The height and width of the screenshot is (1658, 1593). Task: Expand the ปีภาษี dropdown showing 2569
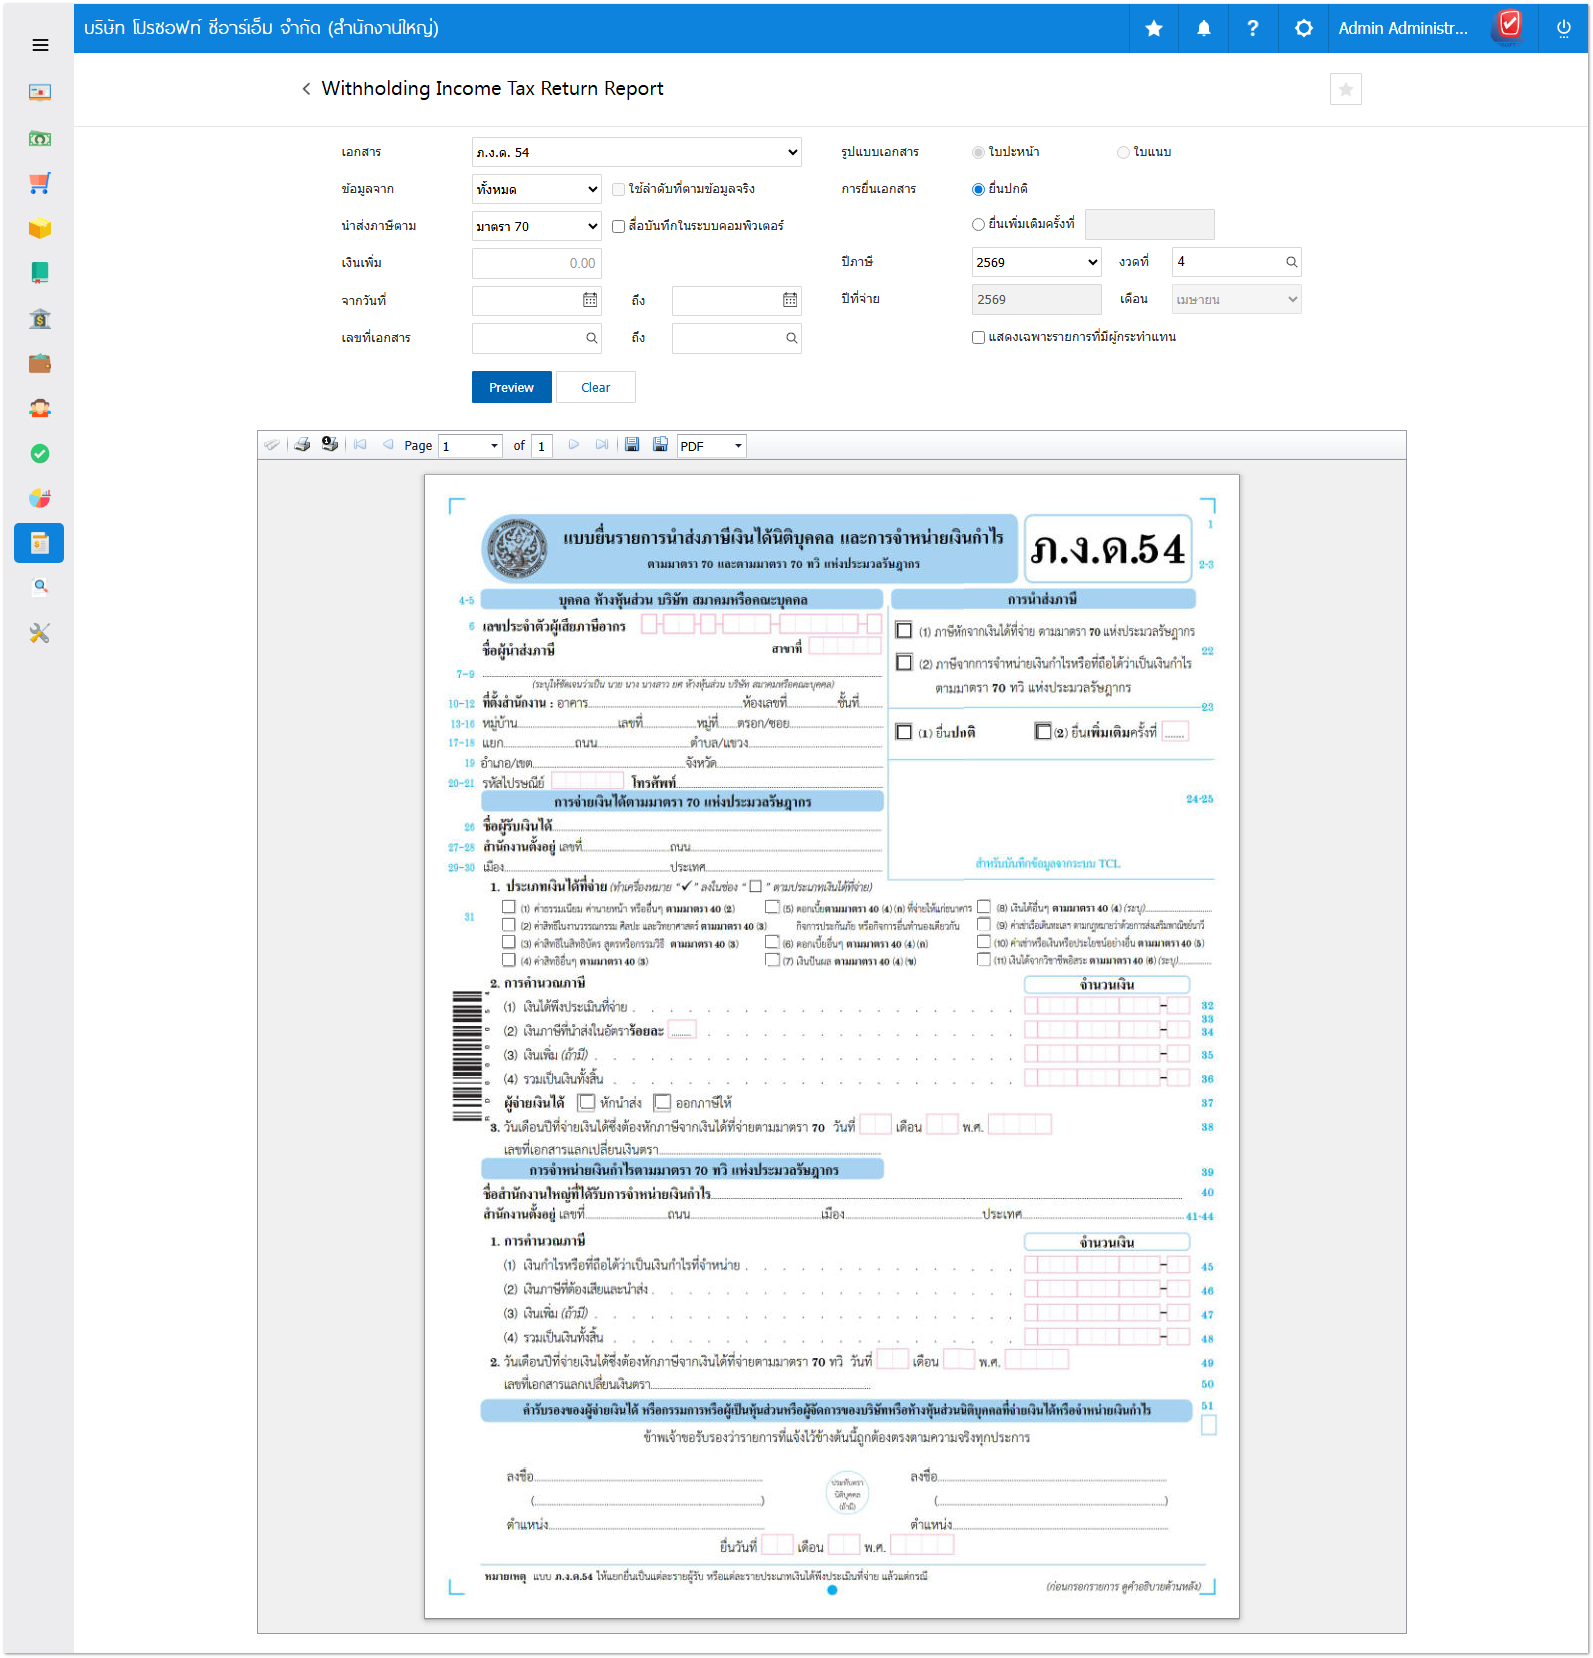1036,262
